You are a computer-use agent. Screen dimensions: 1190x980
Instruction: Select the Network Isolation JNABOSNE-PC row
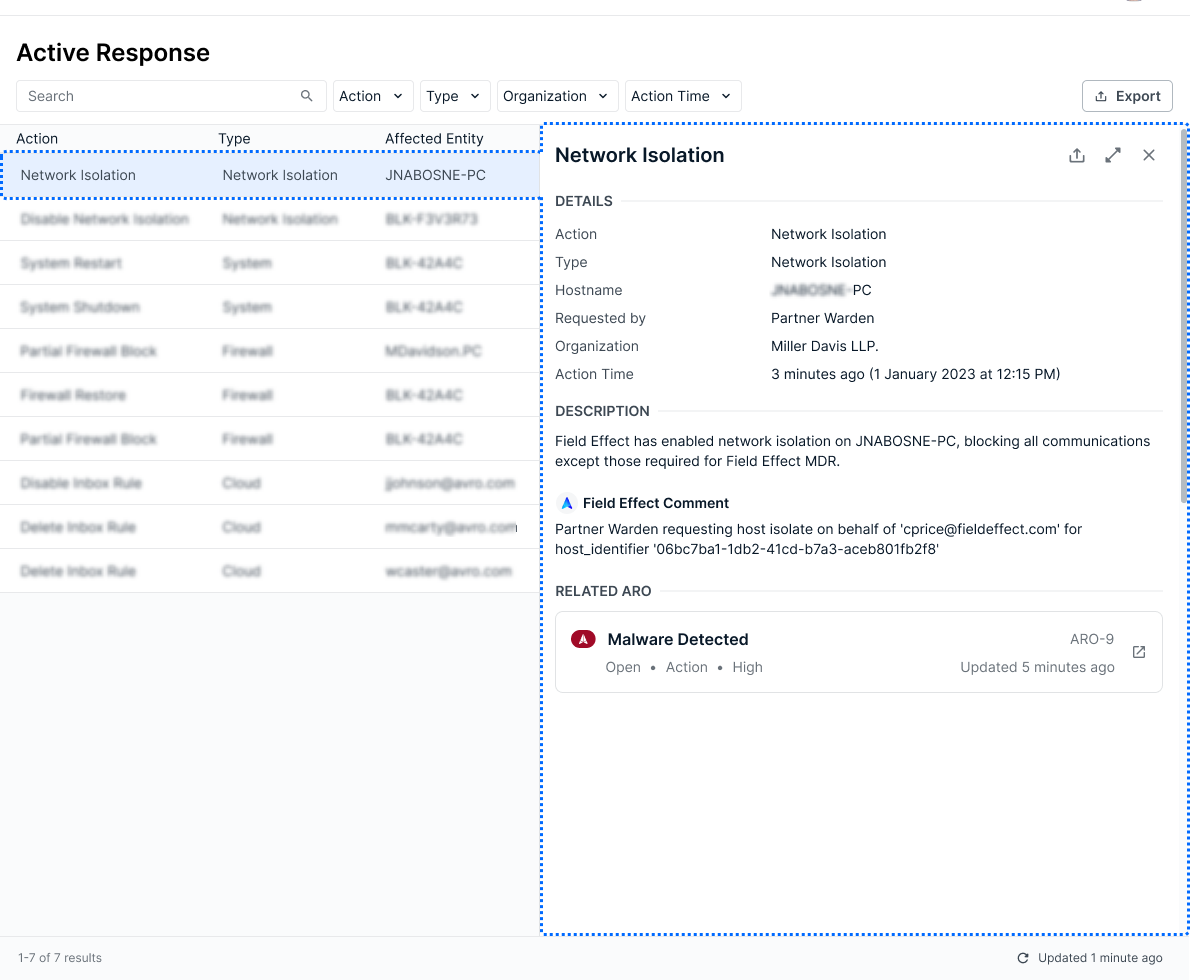270,175
